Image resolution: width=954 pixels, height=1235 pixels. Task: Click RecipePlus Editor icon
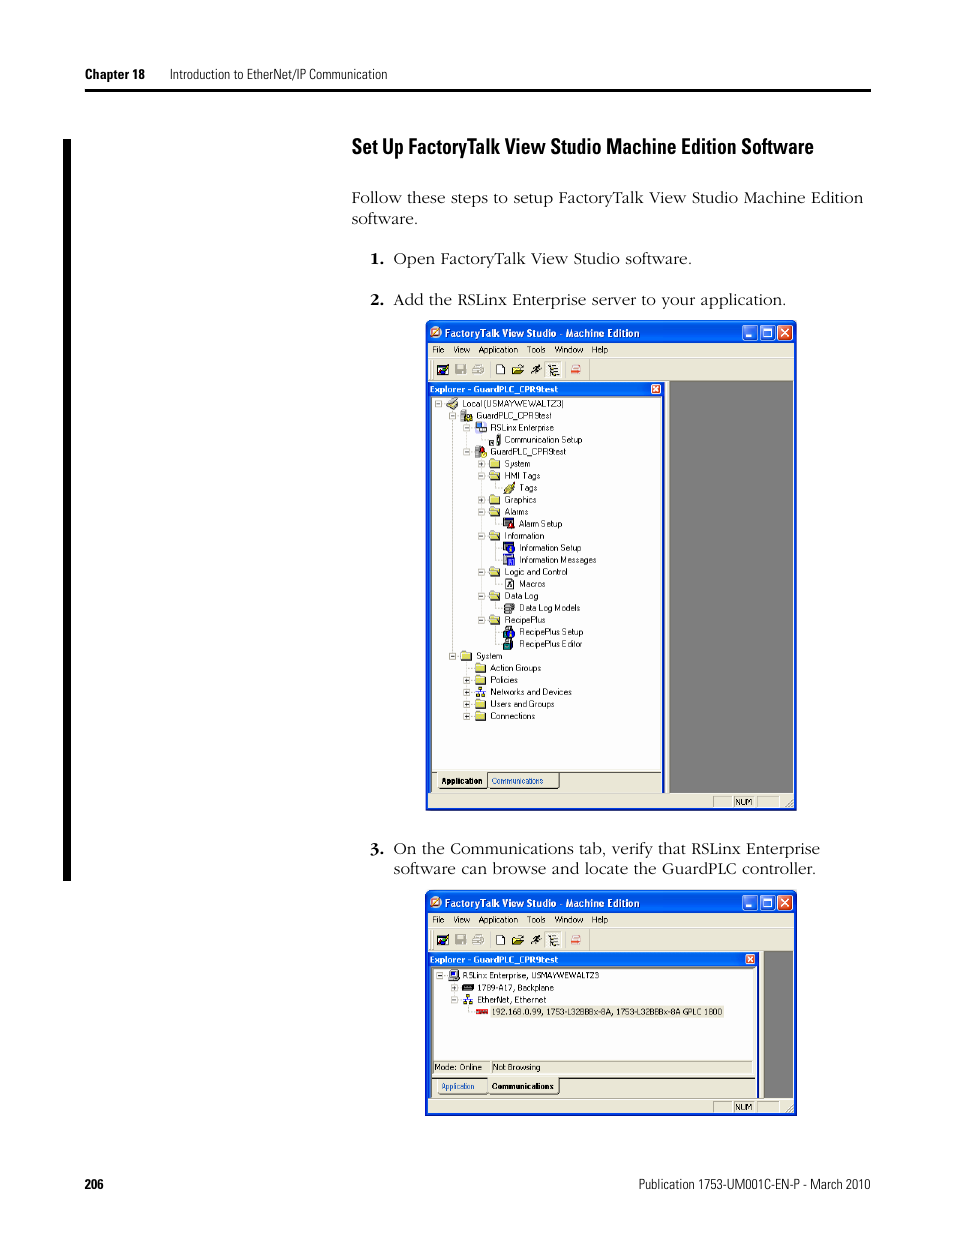[x=509, y=644]
